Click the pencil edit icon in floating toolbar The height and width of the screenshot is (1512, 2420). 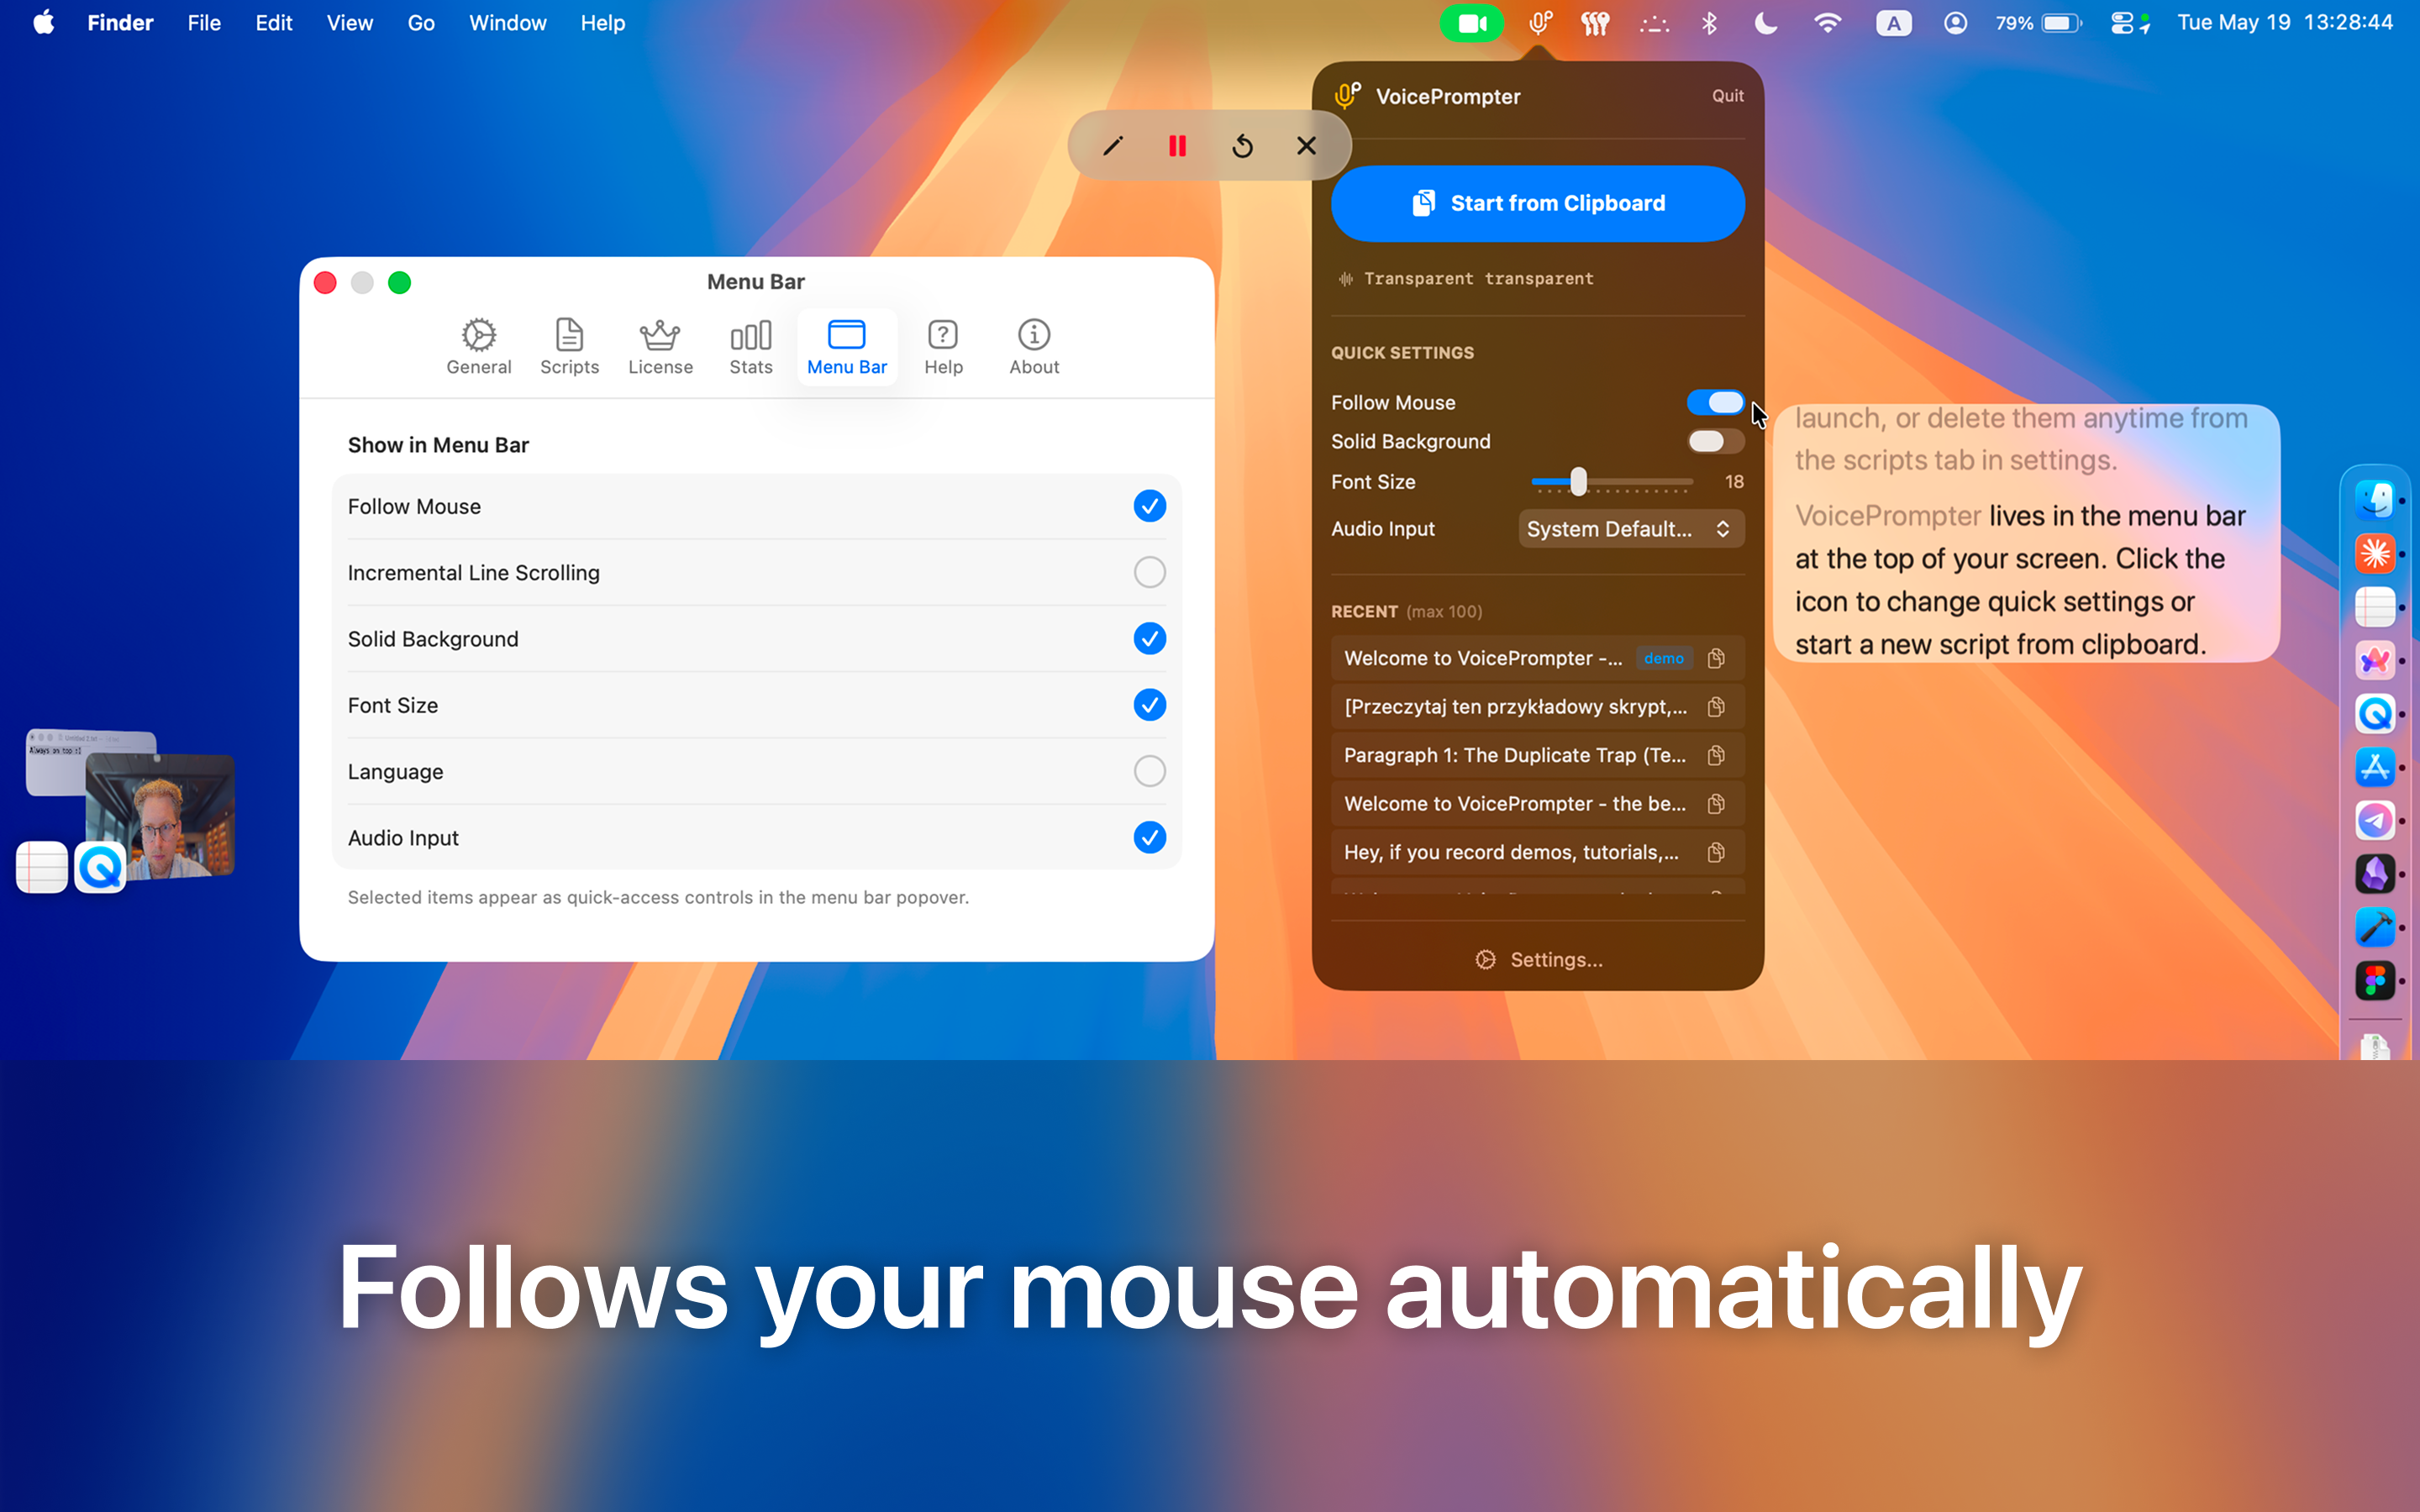1112,146
